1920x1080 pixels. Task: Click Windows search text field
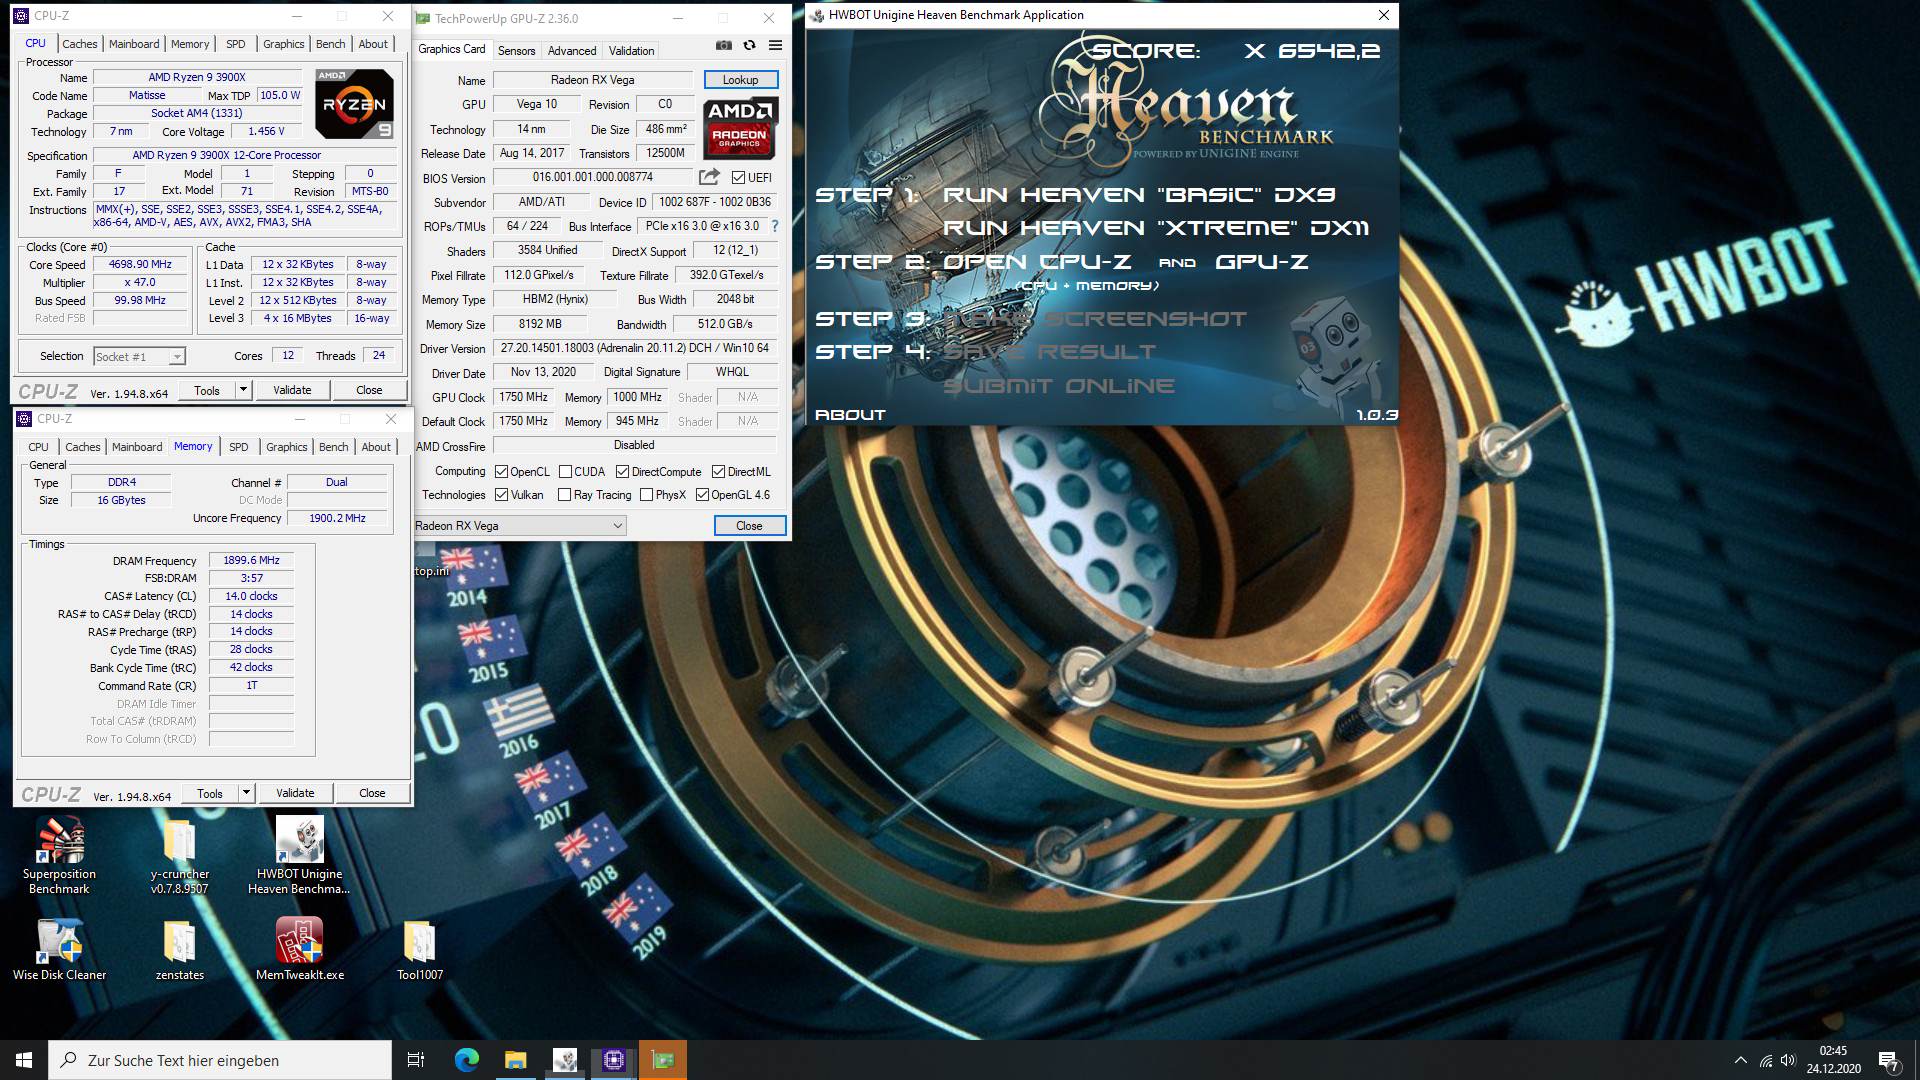click(220, 1060)
